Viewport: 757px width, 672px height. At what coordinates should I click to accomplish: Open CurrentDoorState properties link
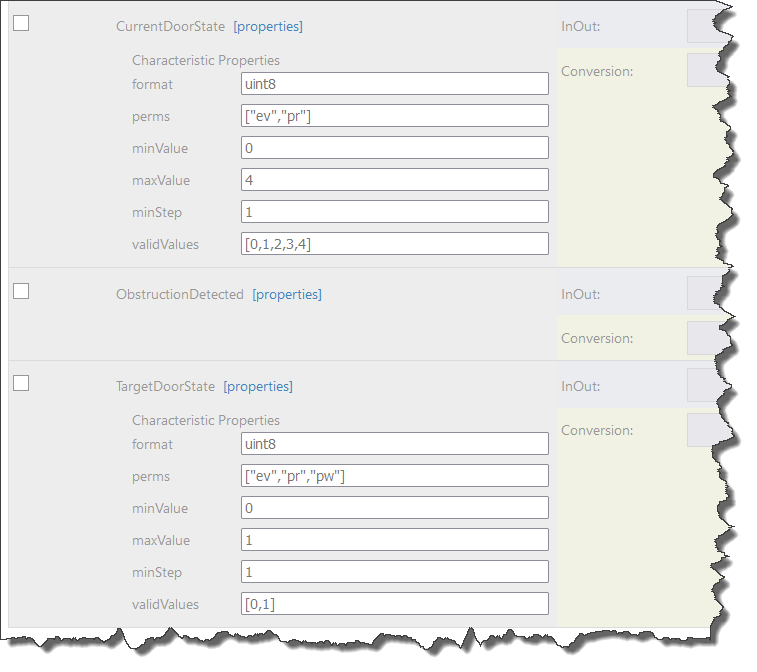[x=268, y=27]
